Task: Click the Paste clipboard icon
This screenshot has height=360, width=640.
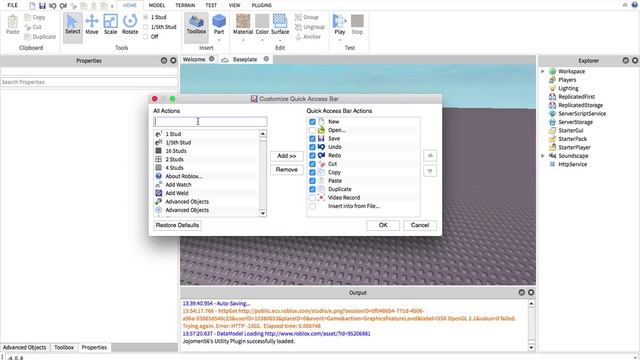Action: [x=13, y=24]
